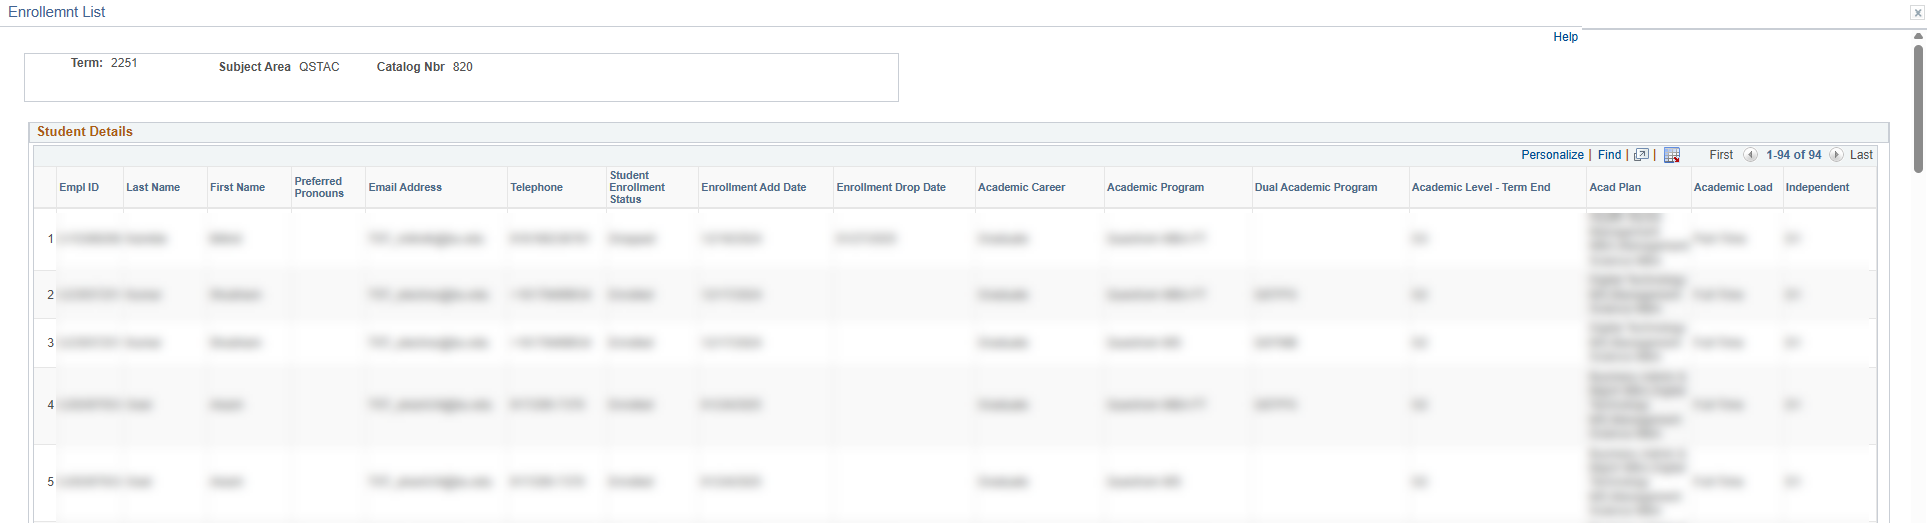1927x523 pixels.
Task: Click the Personalize link
Action: (x=1552, y=155)
